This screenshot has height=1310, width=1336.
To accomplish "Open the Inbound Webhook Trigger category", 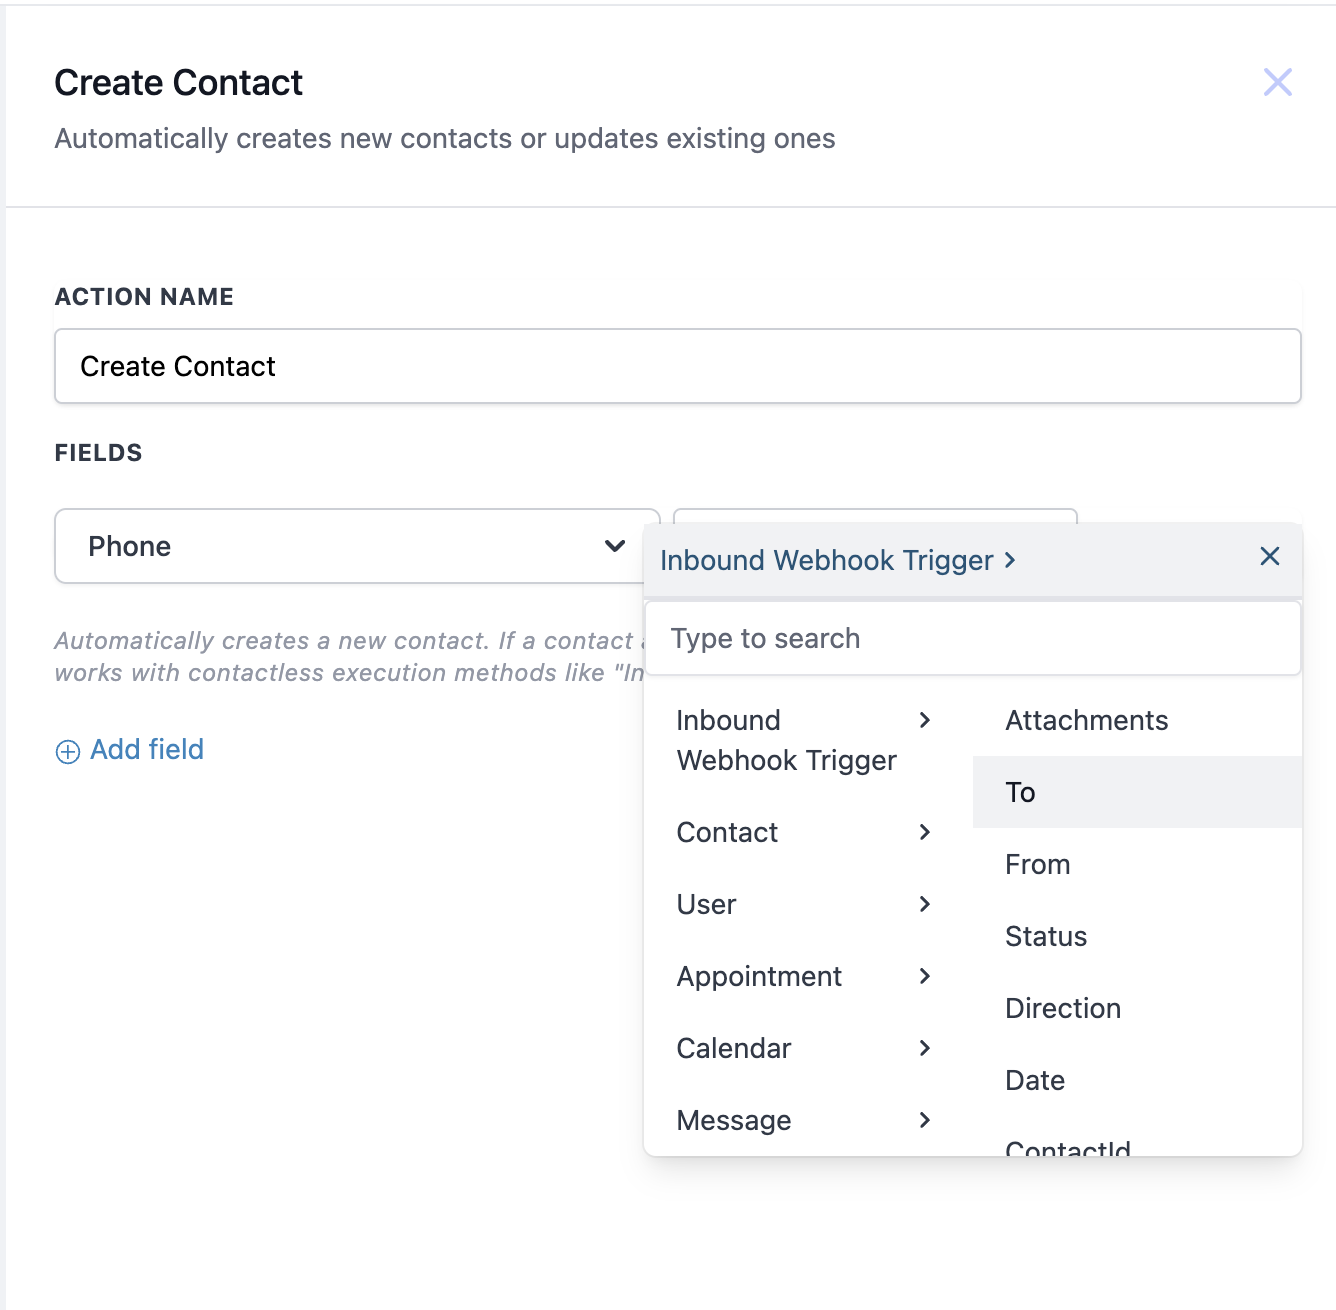I will (x=786, y=740).
